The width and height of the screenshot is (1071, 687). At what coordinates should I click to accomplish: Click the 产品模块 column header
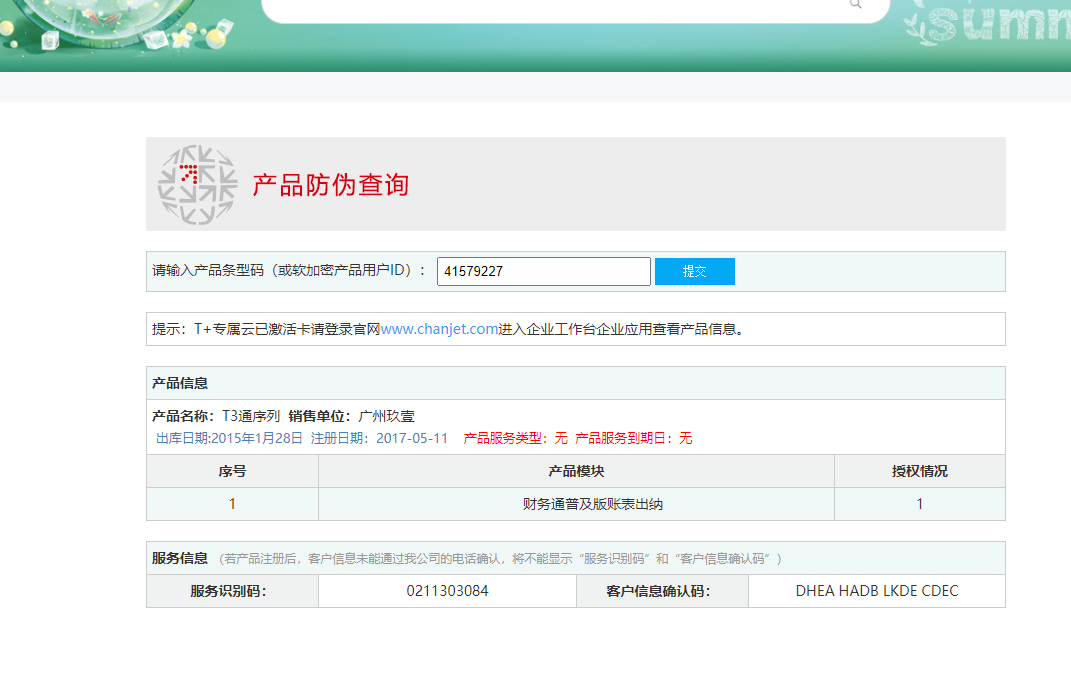click(576, 471)
